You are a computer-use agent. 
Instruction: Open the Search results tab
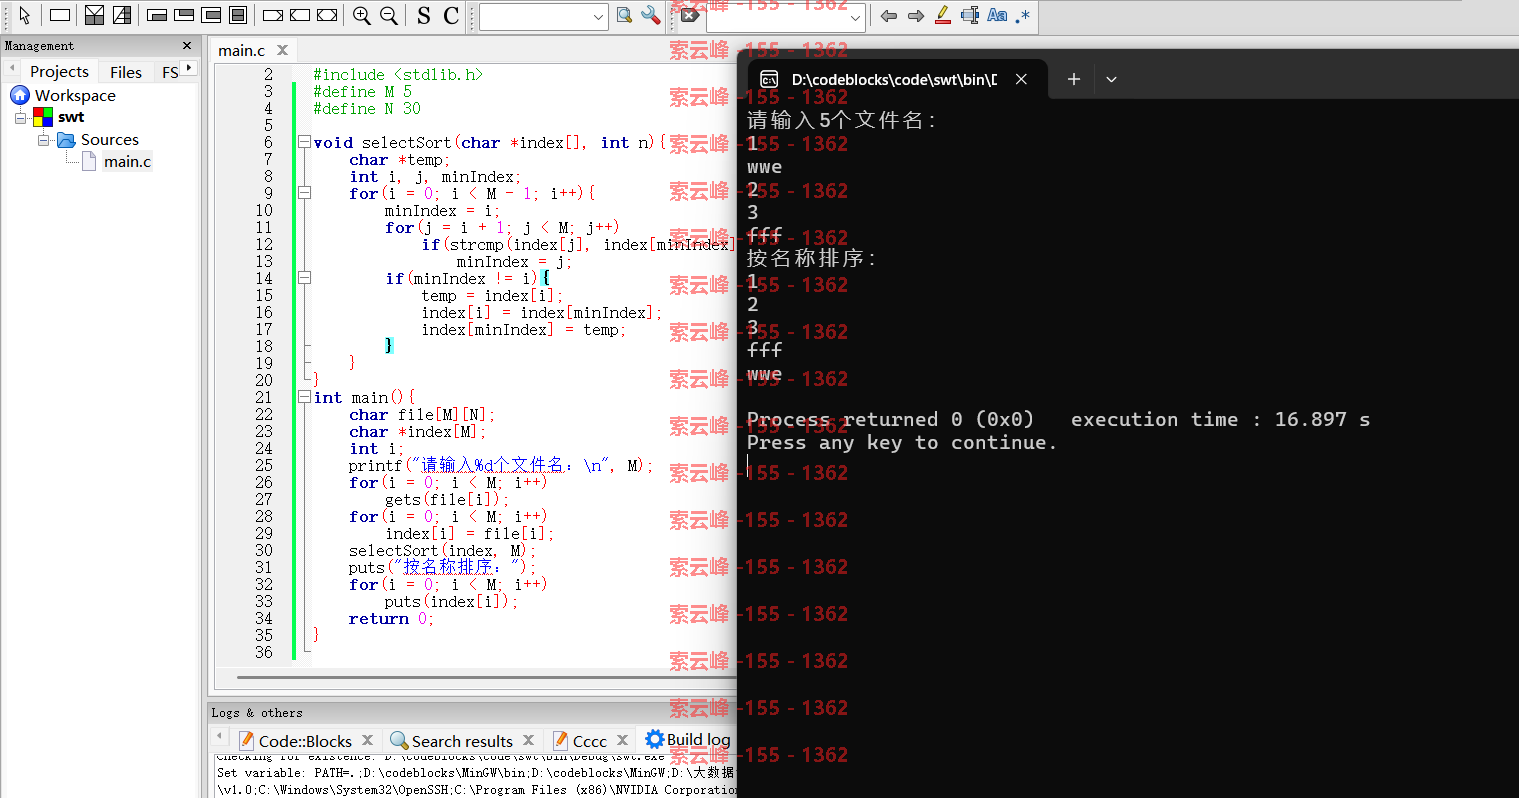(x=451, y=741)
